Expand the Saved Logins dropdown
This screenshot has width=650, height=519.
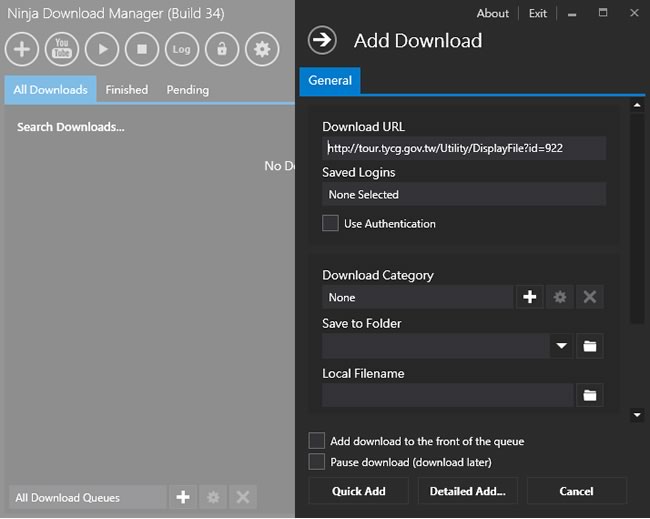point(464,194)
